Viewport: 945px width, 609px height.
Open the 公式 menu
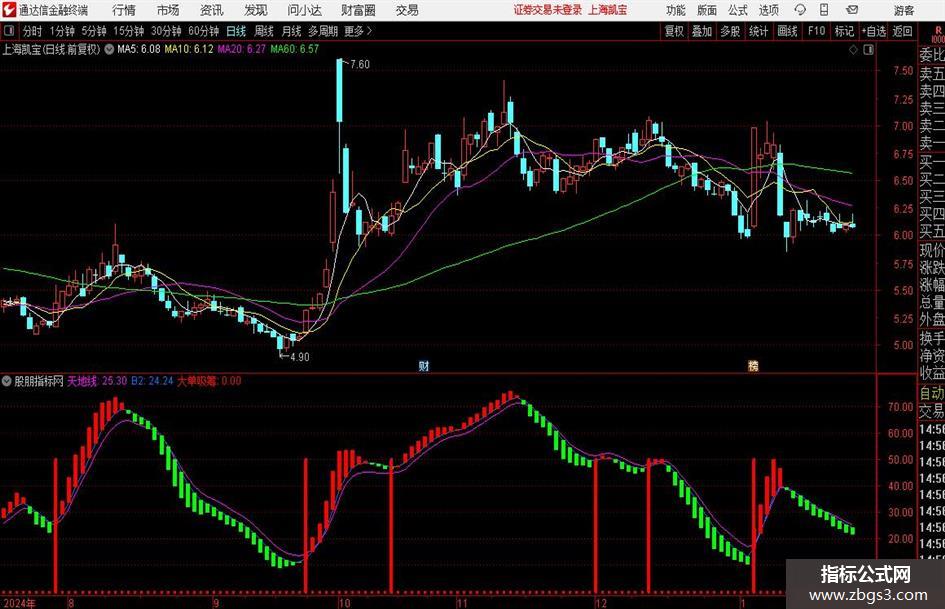pyautogui.click(x=738, y=10)
